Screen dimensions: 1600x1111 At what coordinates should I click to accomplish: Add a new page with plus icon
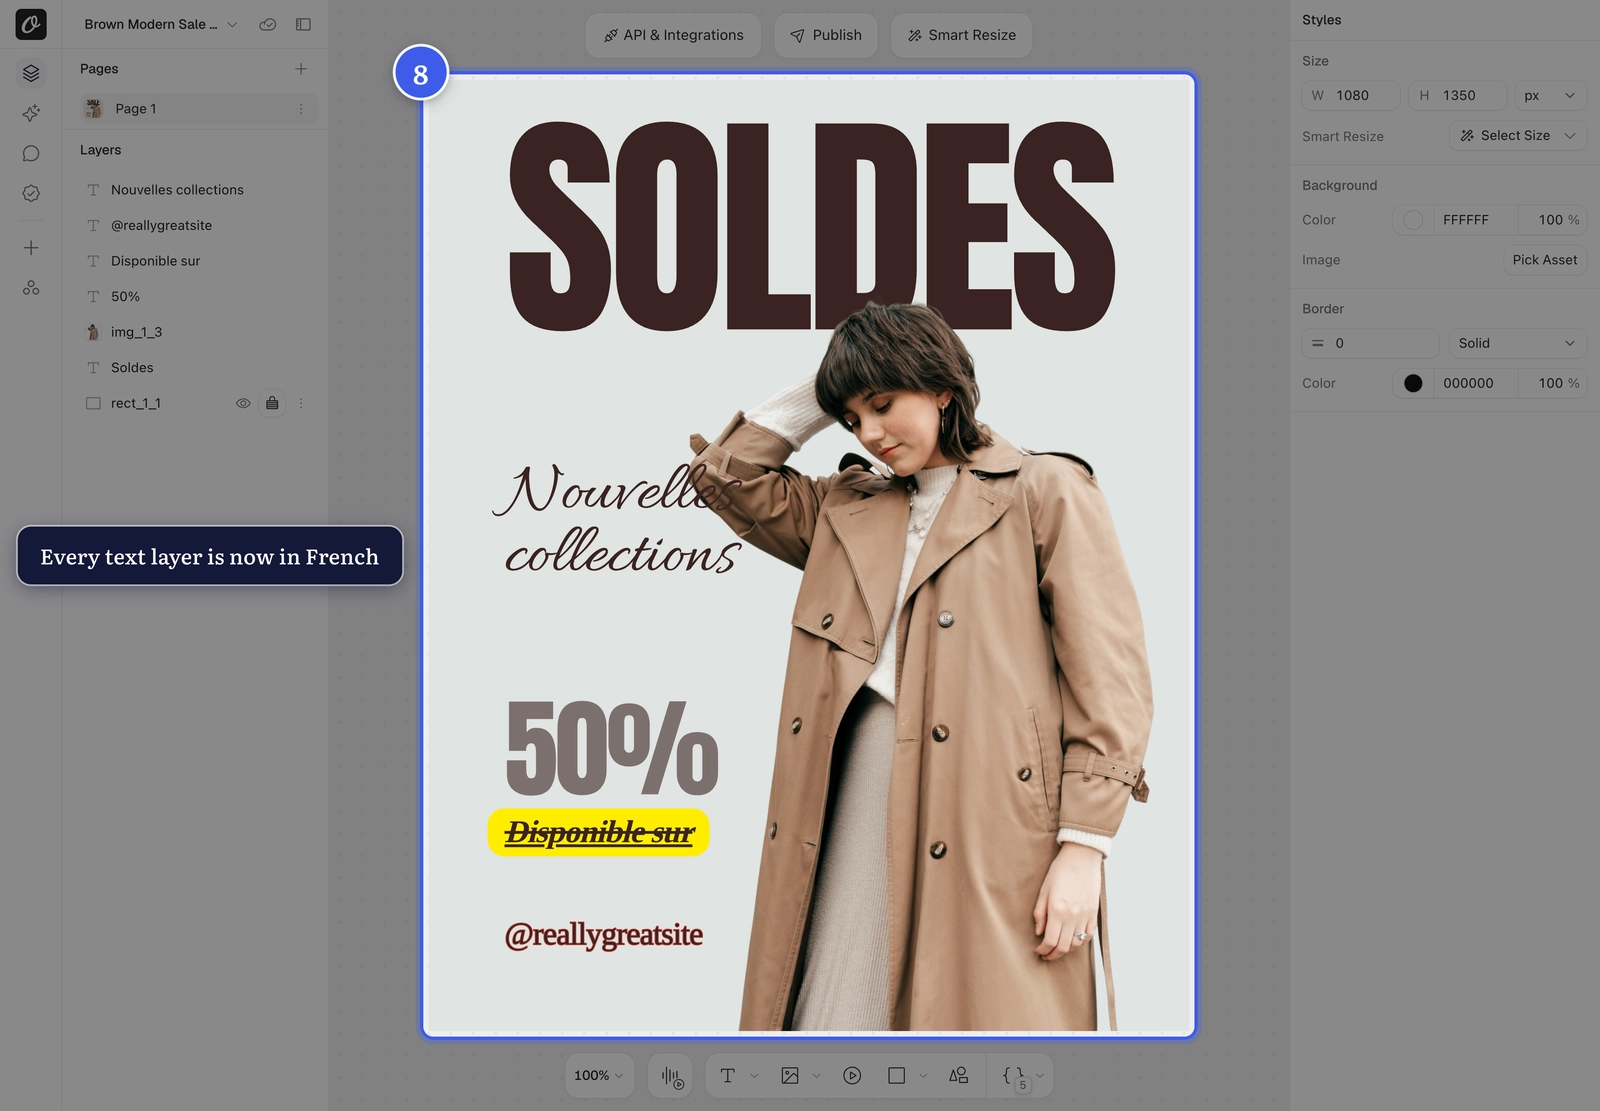click(x=301, y=69)
